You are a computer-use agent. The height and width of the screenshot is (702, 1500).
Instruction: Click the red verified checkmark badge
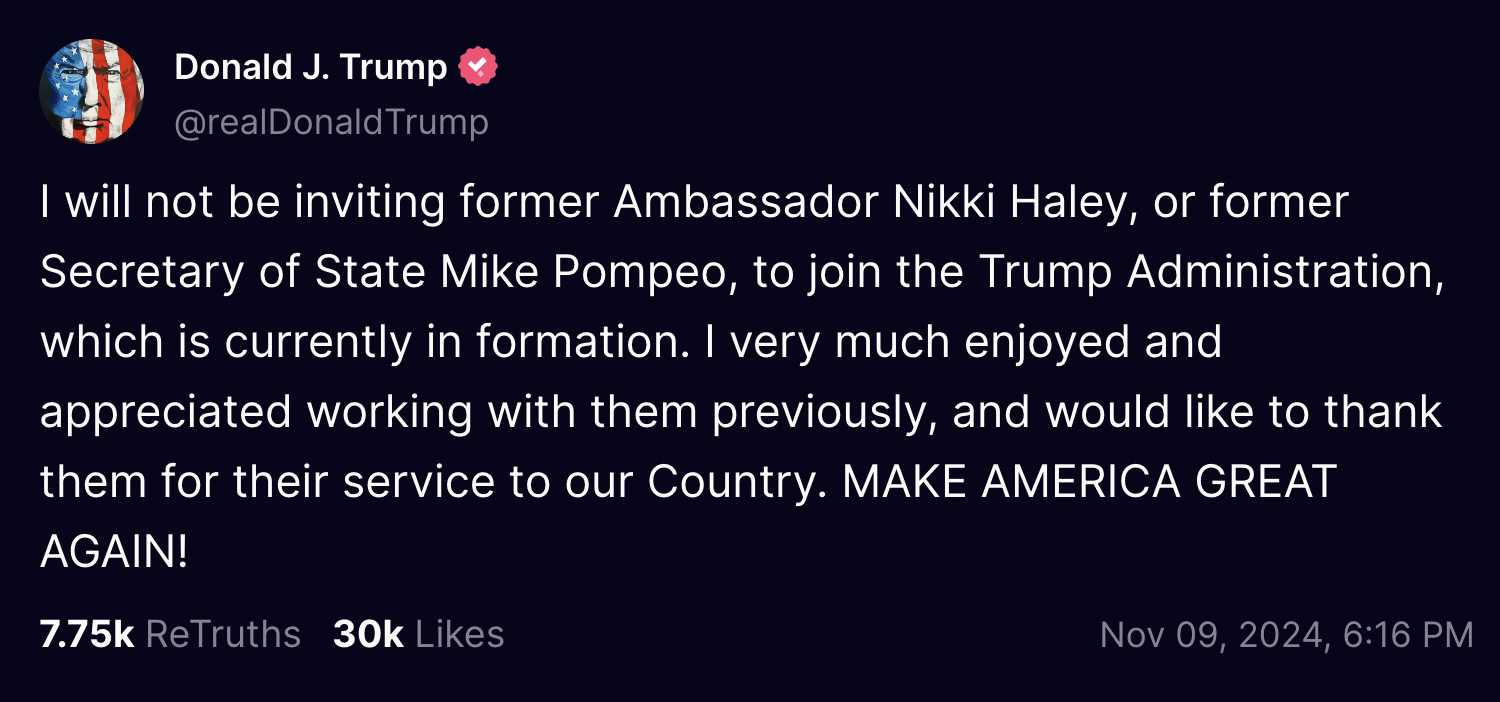coord(477,67)
